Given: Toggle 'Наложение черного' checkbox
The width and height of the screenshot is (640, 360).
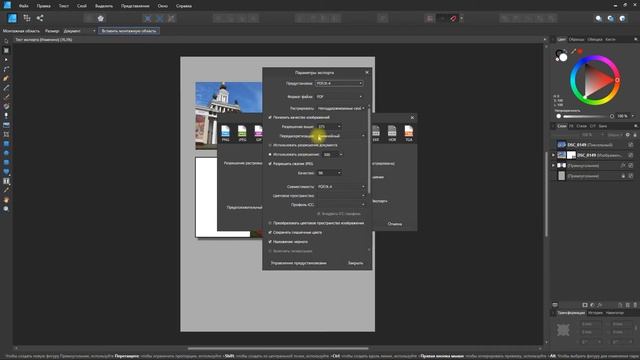Looking at the screenshot, I should (270, 242).
